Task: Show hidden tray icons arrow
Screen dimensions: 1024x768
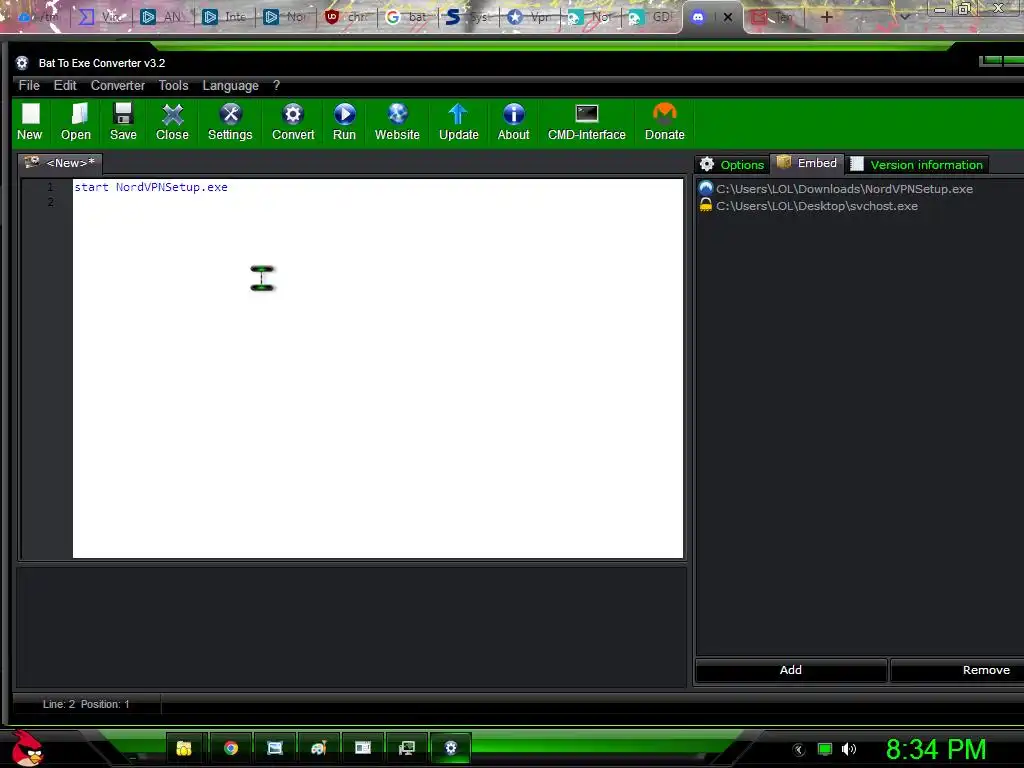Action: tap(799, 750)
